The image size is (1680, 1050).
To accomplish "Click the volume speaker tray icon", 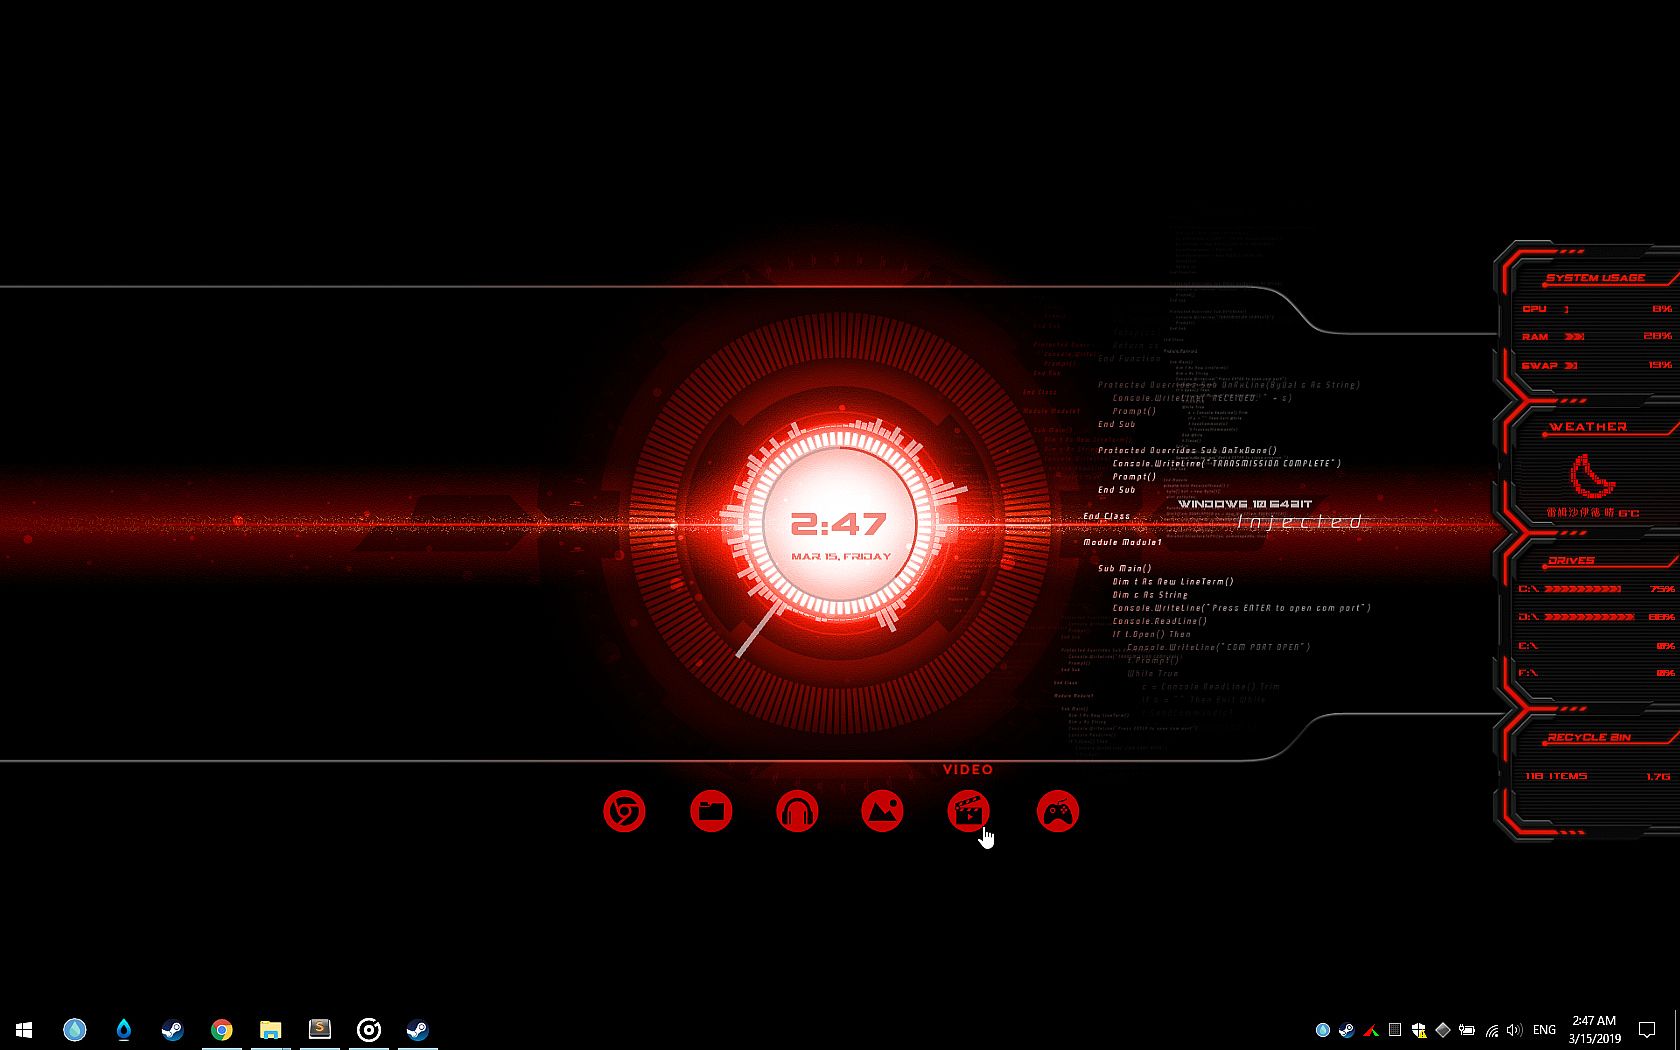I will click(1514, 1030).
